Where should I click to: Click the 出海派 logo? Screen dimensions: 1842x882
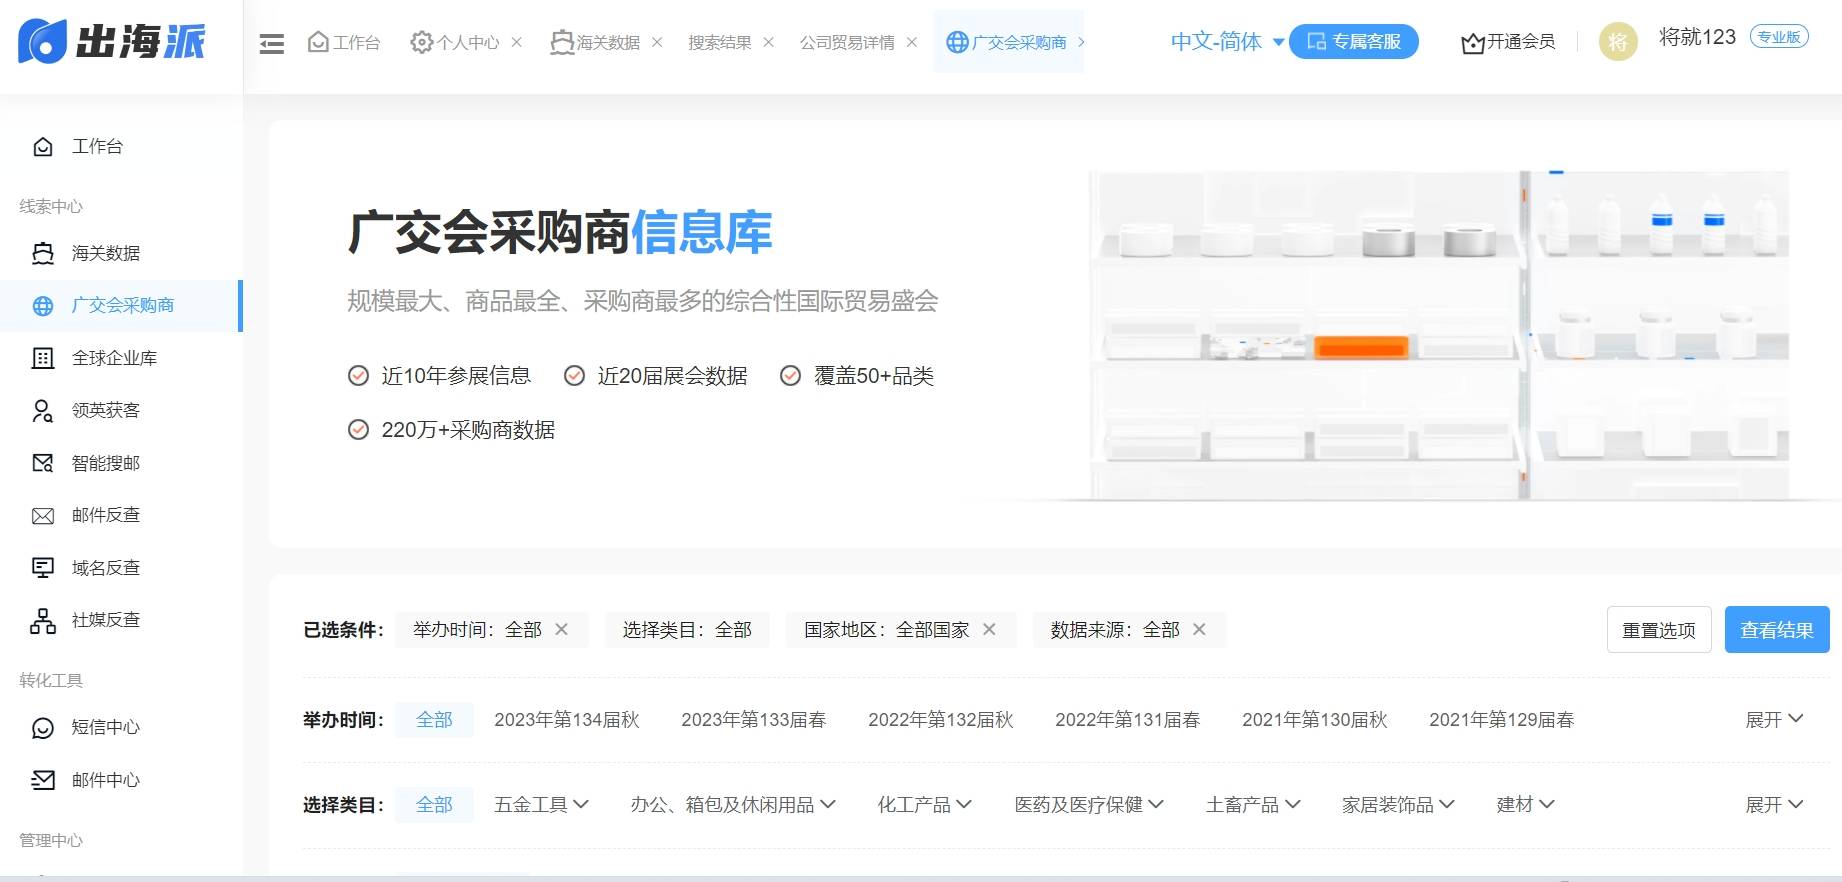(112, 41)
